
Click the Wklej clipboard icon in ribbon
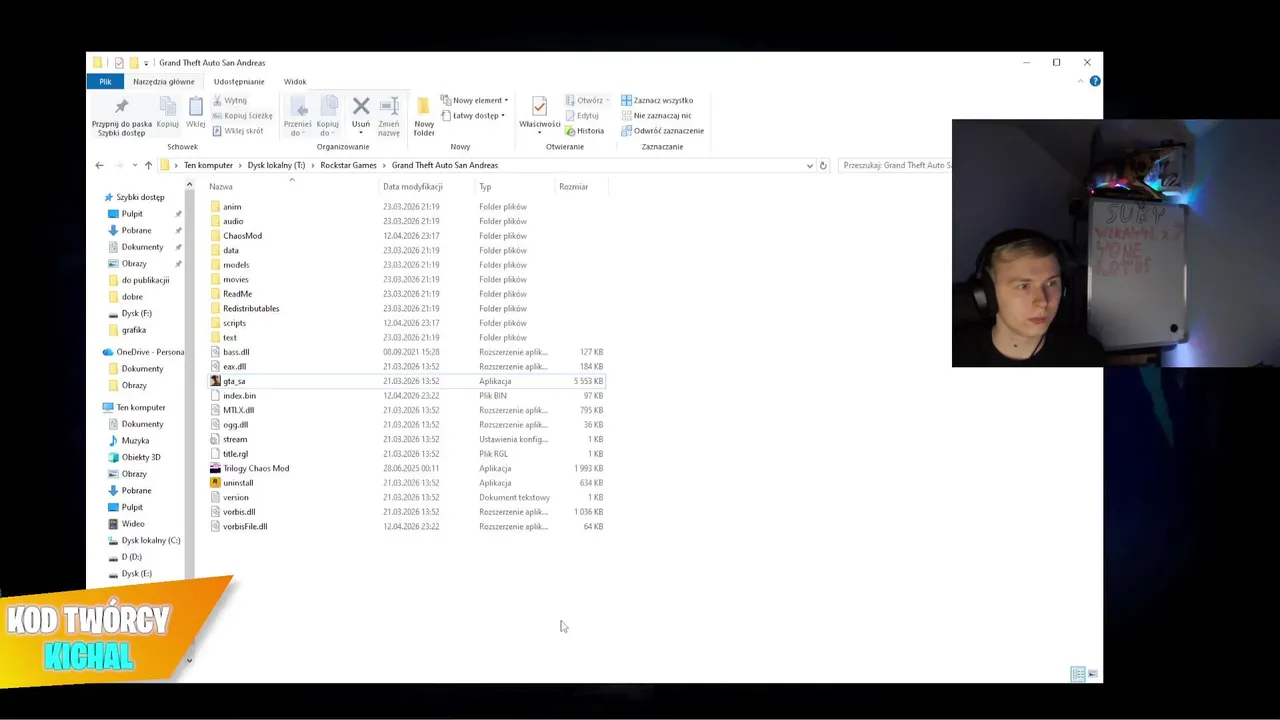point(196,107)
